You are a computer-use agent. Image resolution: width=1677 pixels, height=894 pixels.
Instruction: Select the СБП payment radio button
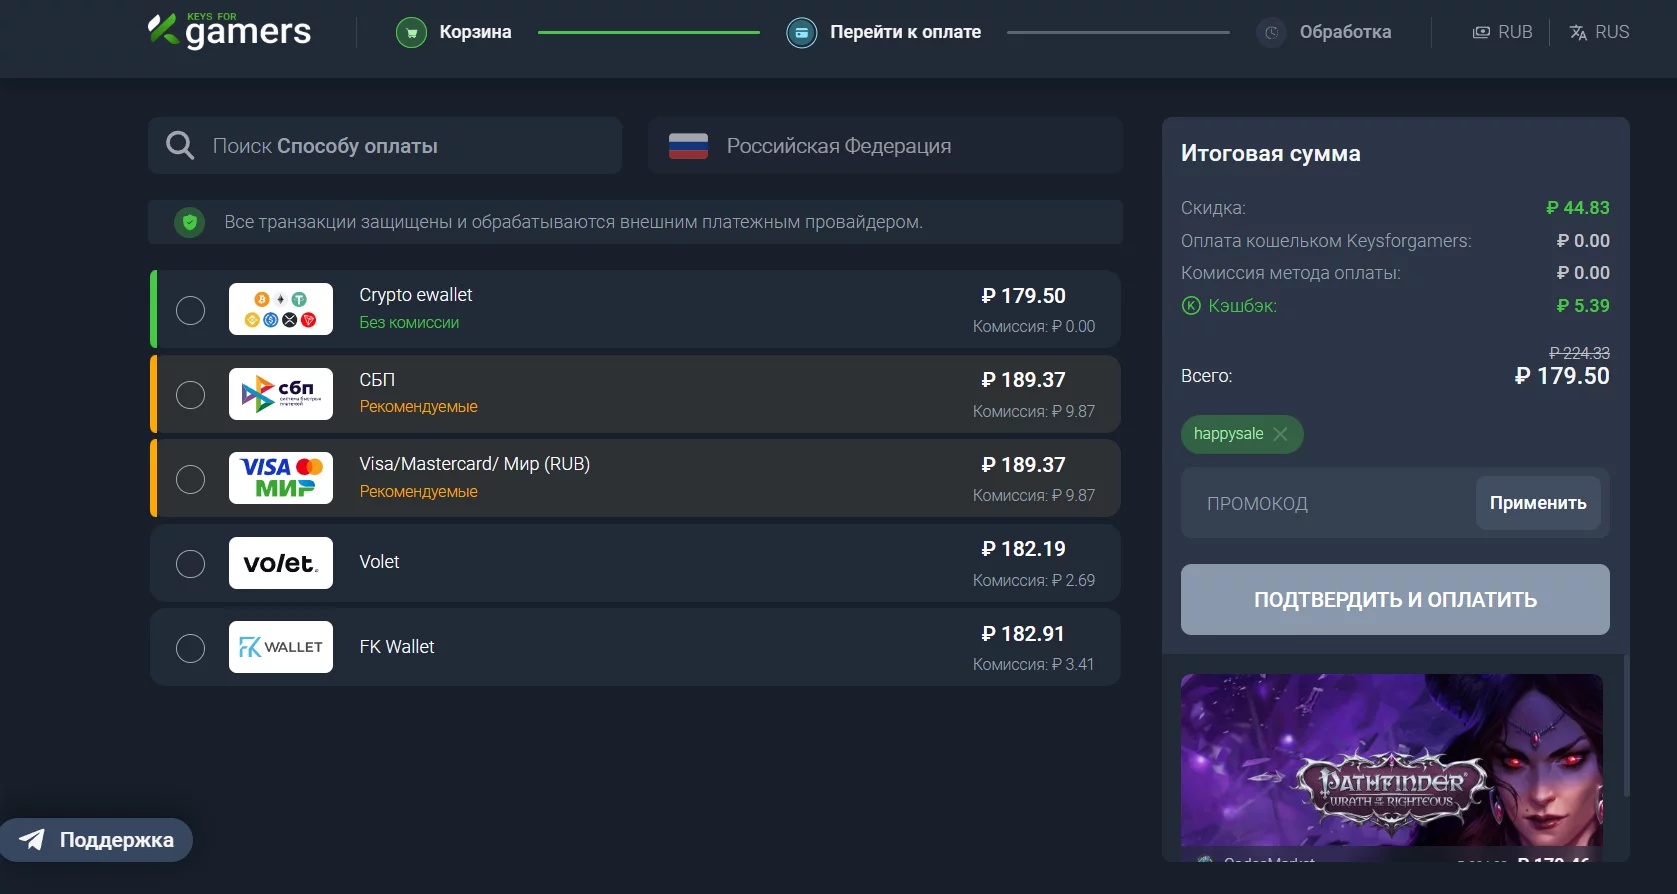pyautogui.click(x=190, y=395)
